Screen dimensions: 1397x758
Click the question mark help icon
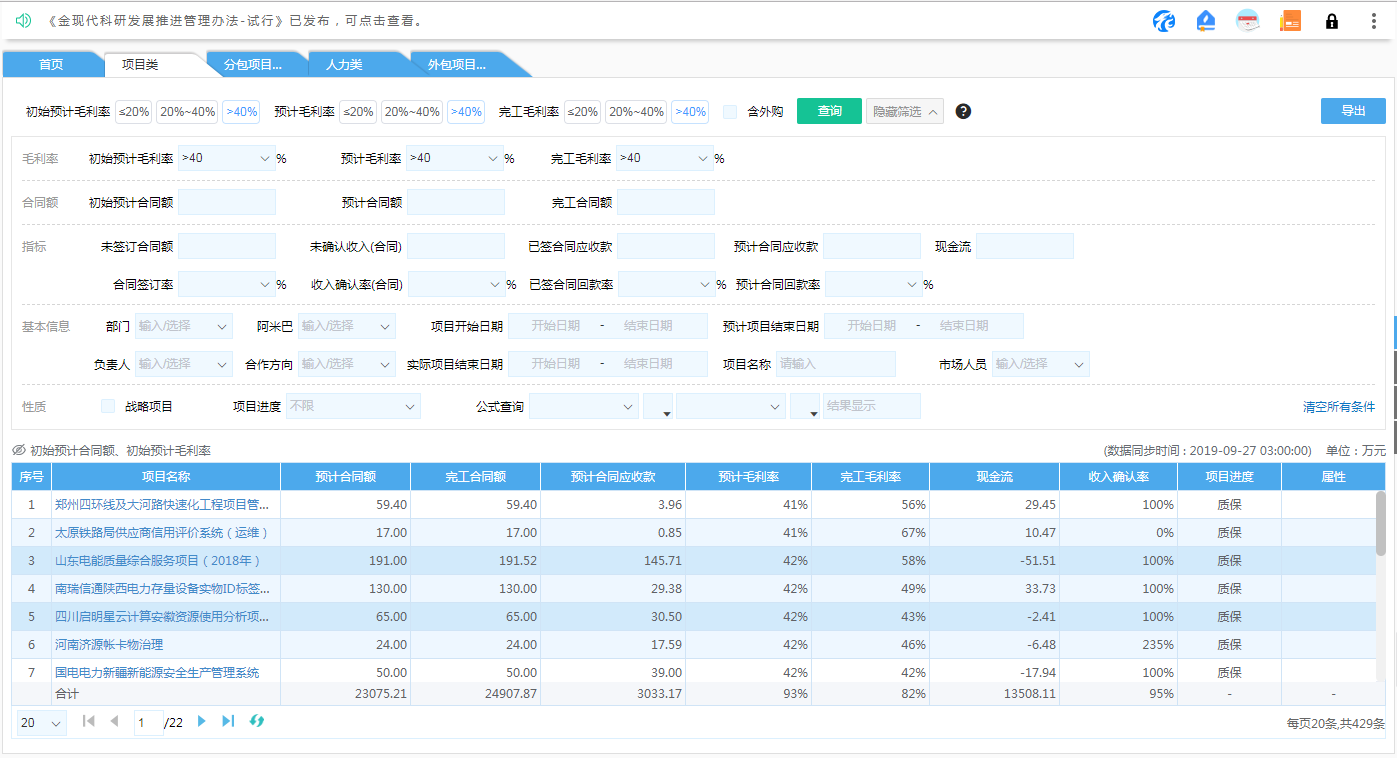click(x=963, y=111)
